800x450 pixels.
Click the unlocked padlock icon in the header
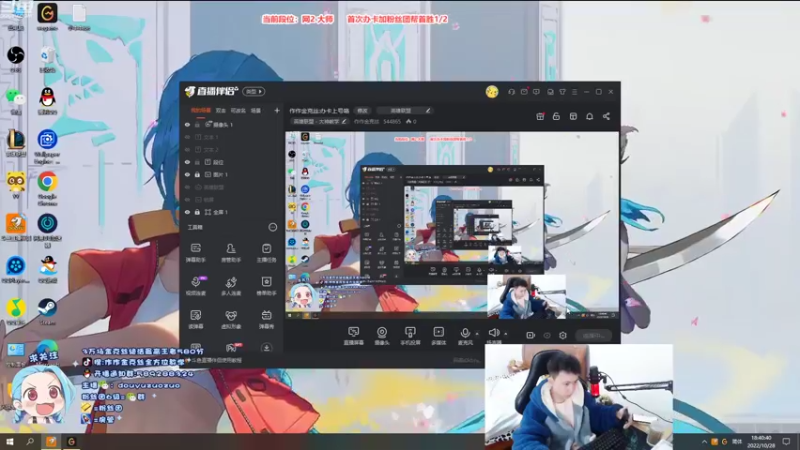point(556,116)
